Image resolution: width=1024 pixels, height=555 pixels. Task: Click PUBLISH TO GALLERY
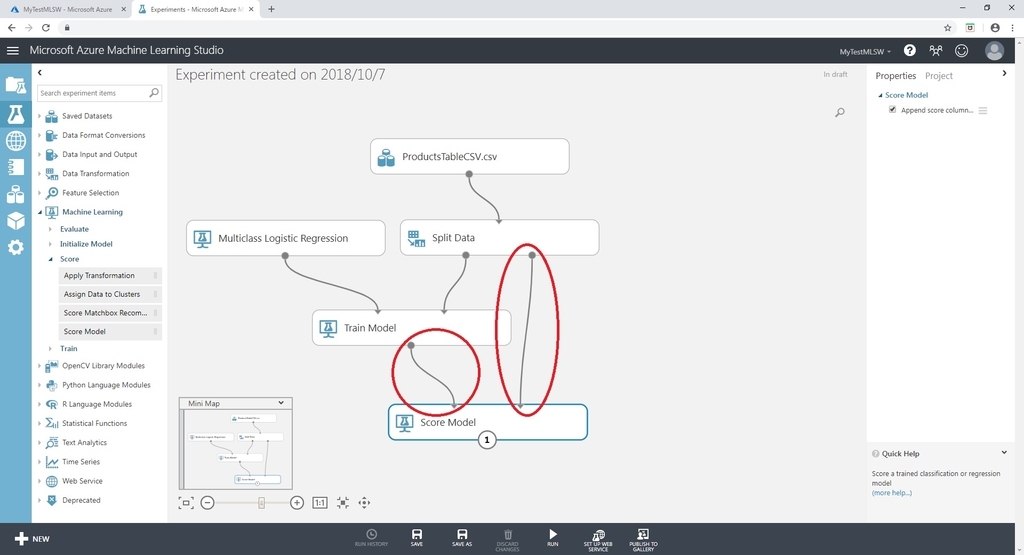coord(643,541)
